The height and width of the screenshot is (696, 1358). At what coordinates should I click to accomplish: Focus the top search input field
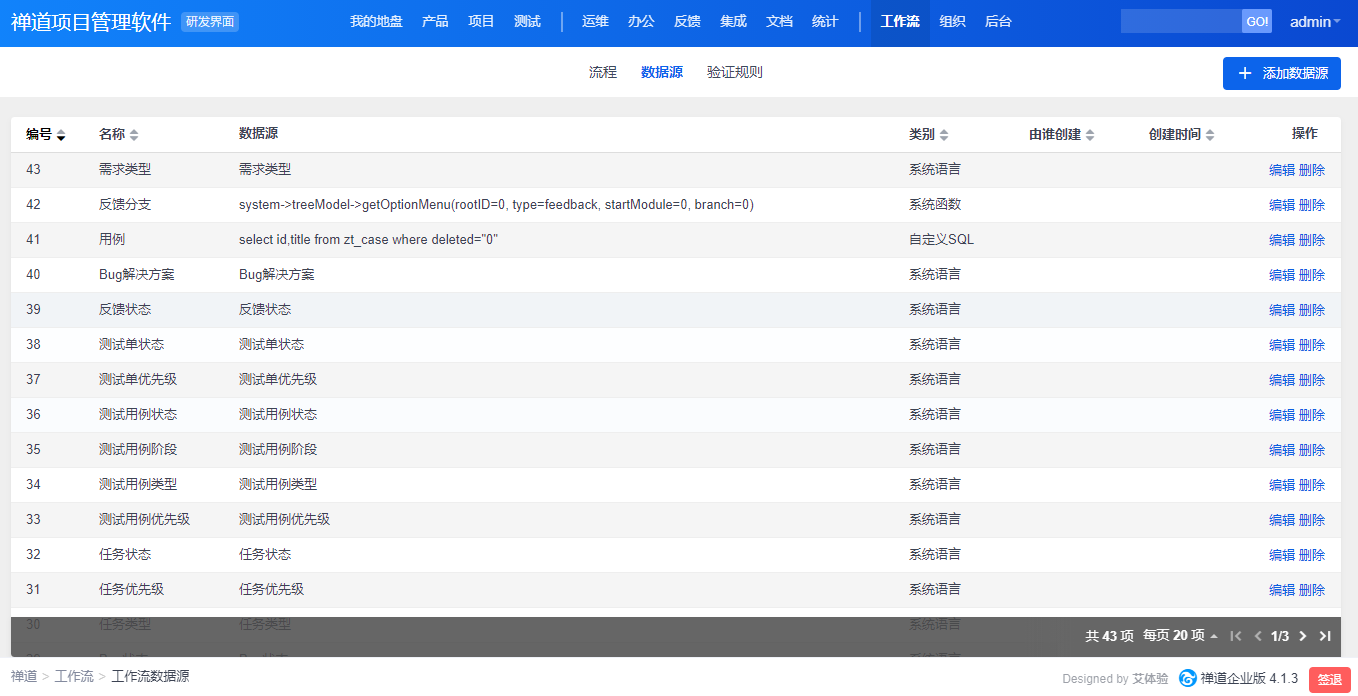pos(1181,22)
